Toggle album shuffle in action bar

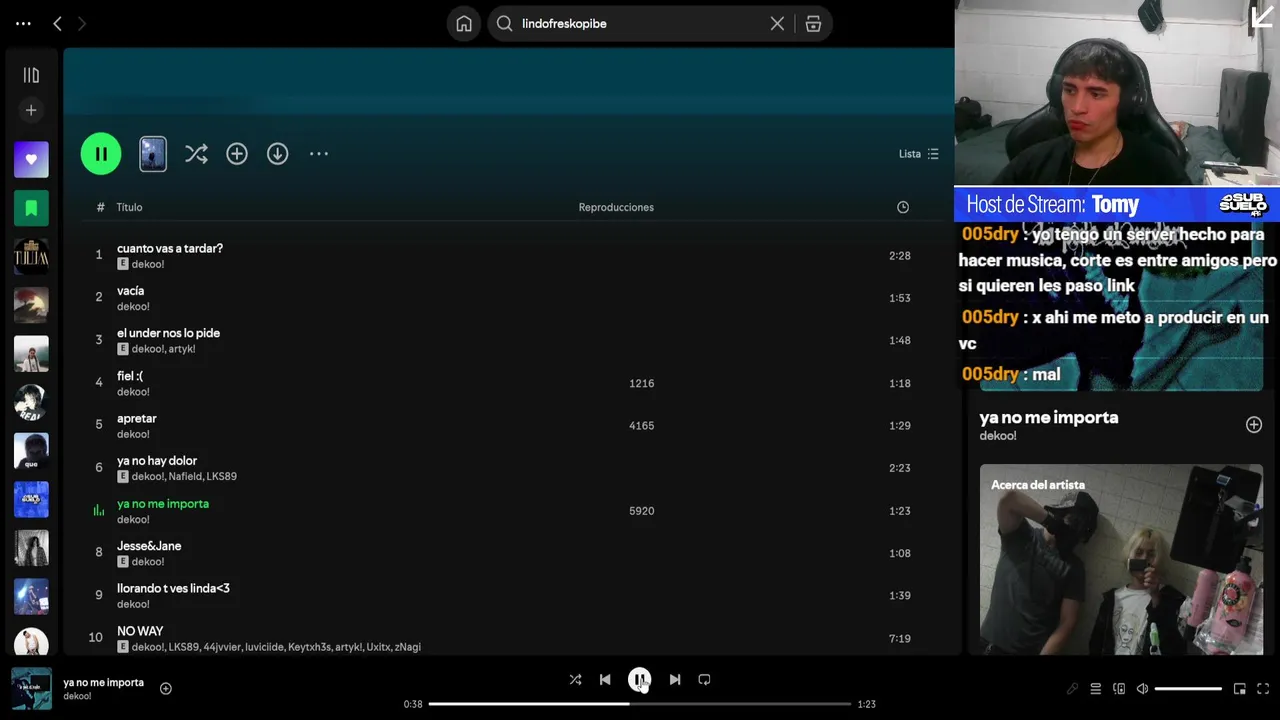196,153
